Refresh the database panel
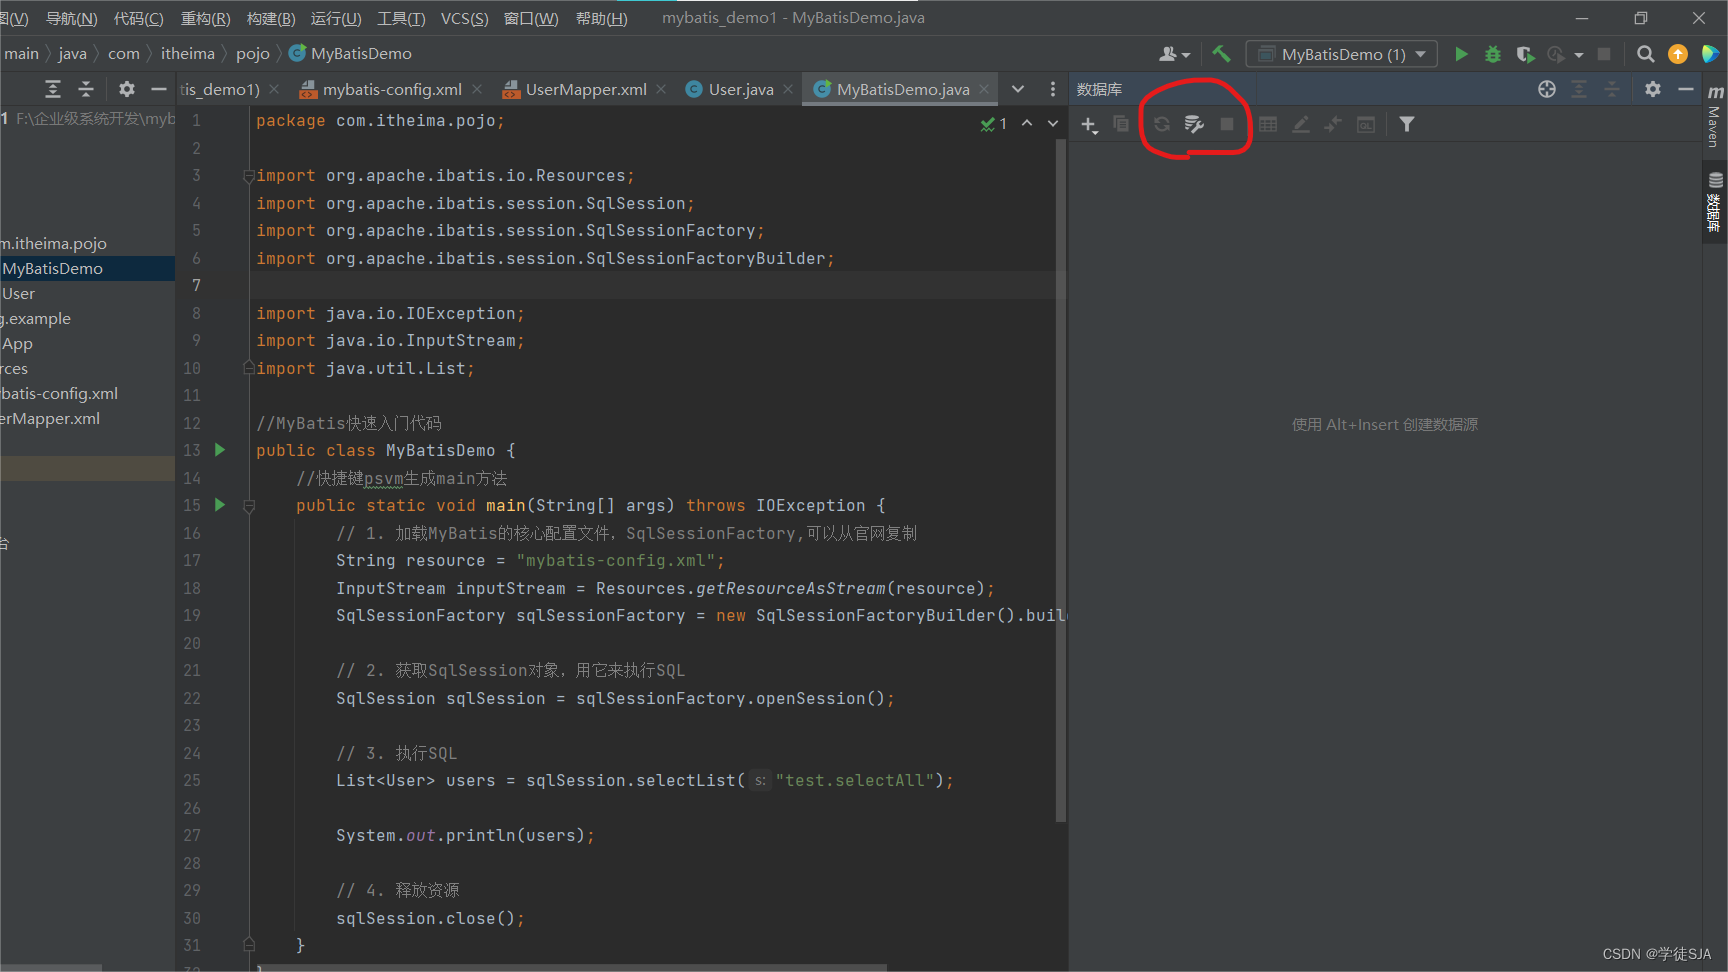Screen dimensions: 1728x972 point(1162,124)
